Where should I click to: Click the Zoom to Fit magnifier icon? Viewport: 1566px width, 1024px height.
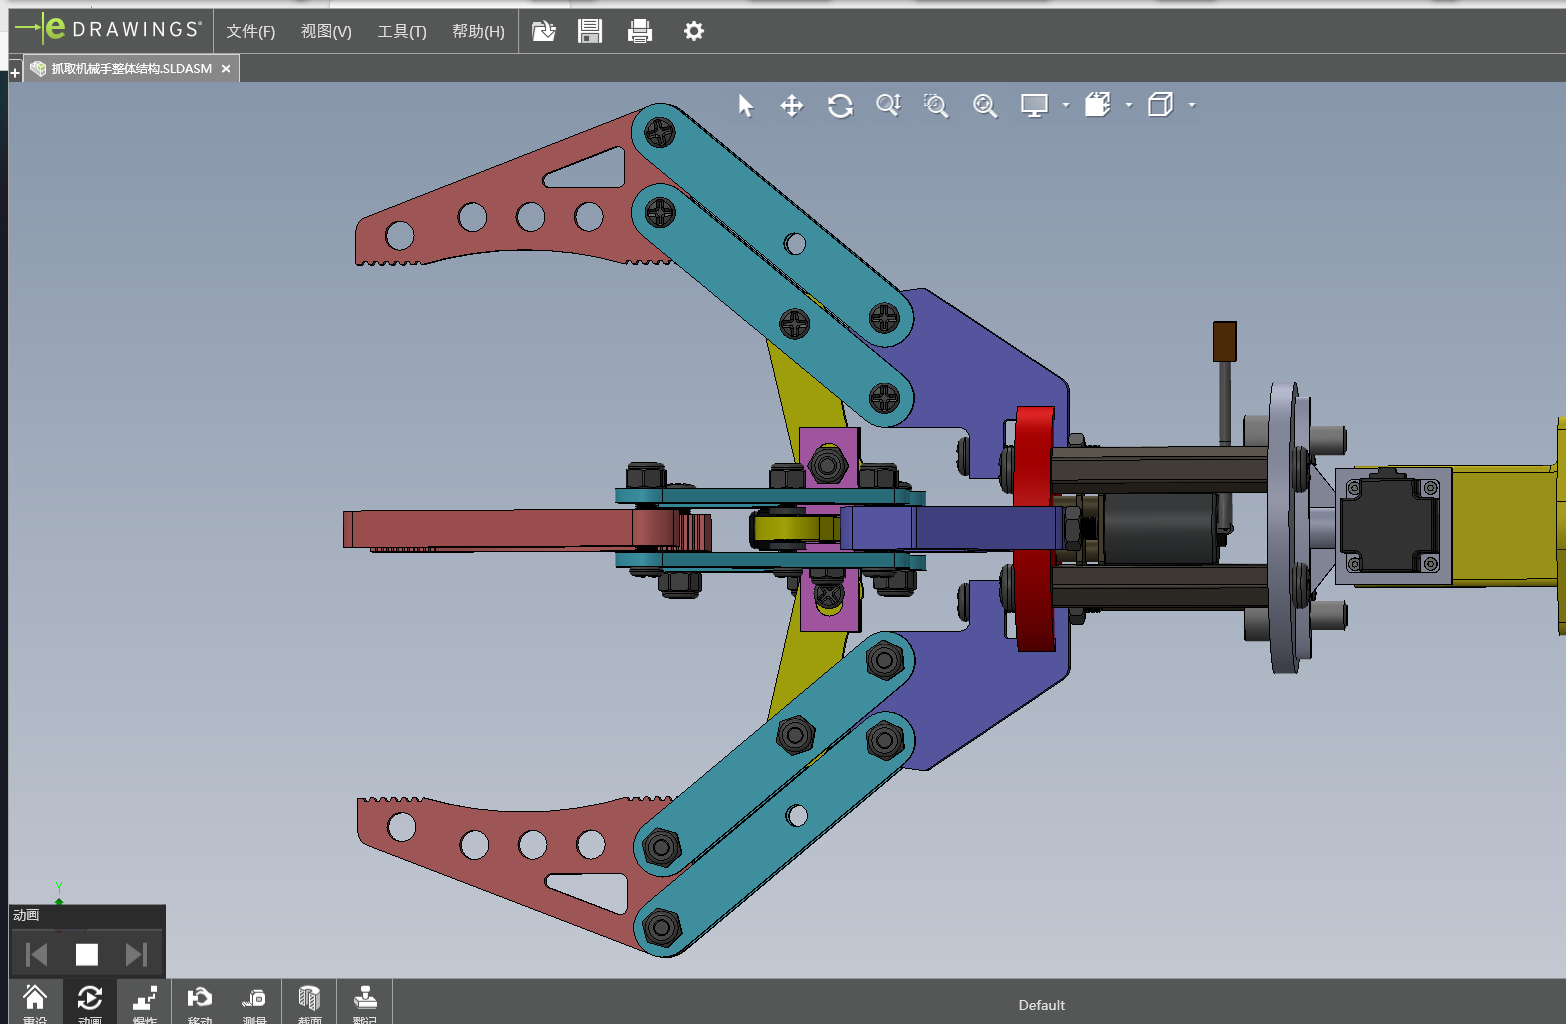click(x=985, y=105)
